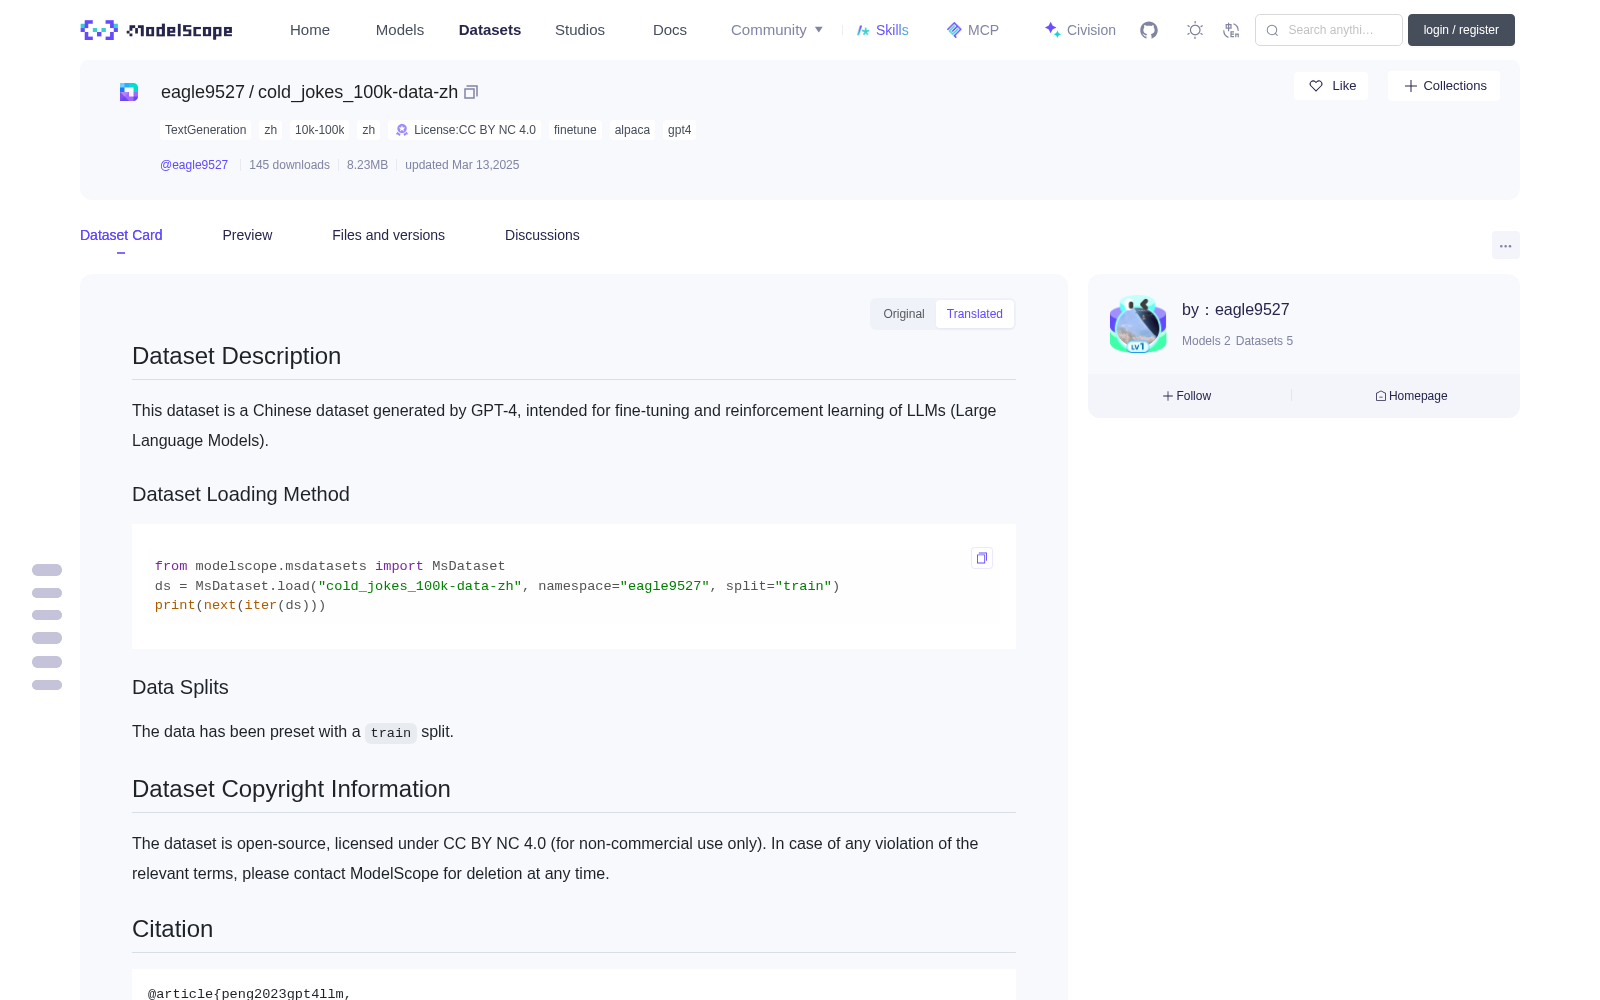Go to the Home page
This screenshot has width=1600, height=1000.
(x=310, y=30)
